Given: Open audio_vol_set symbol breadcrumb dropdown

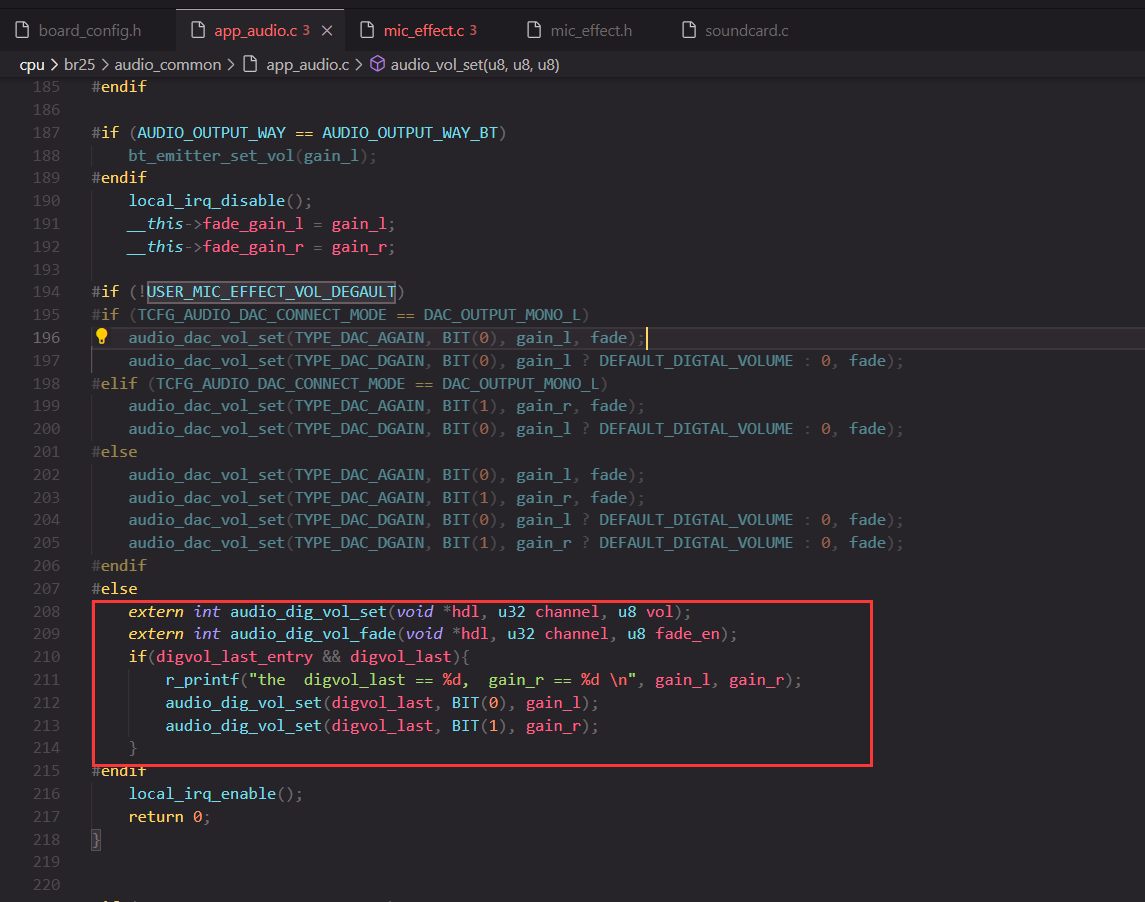Looking at the screenshot, I should point(475,64).
